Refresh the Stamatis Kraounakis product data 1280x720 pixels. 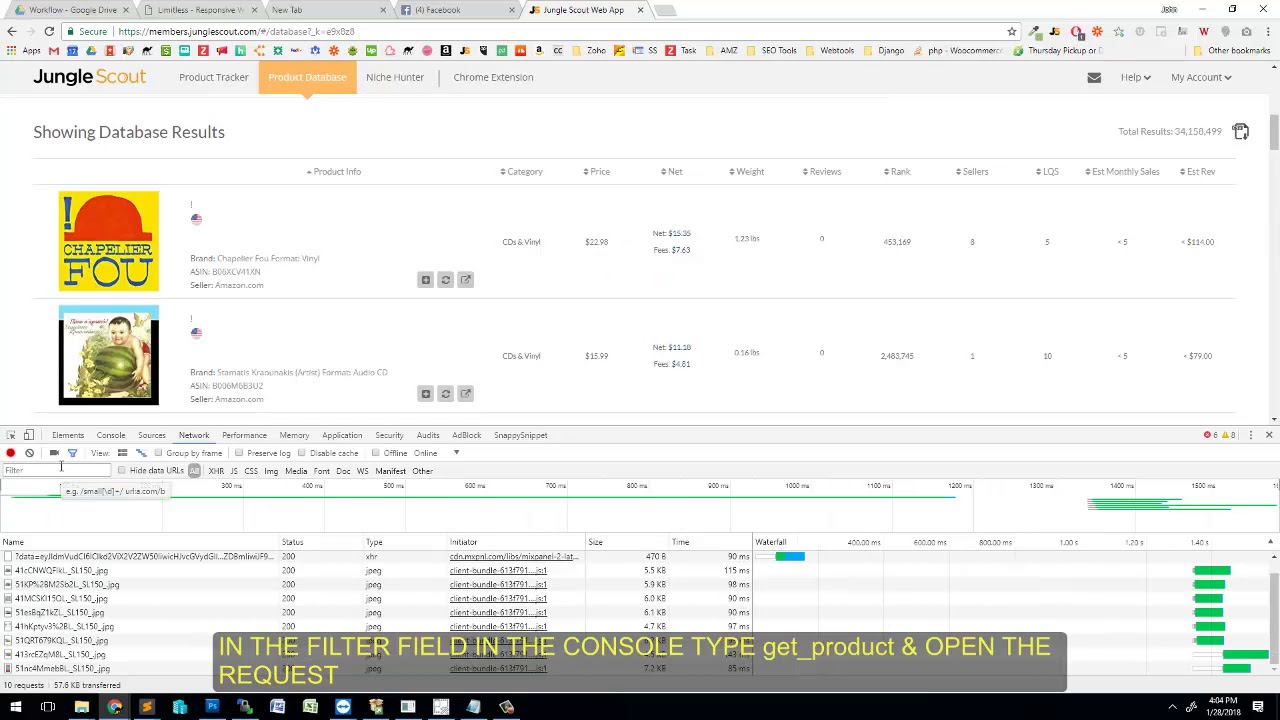[446, 394]
